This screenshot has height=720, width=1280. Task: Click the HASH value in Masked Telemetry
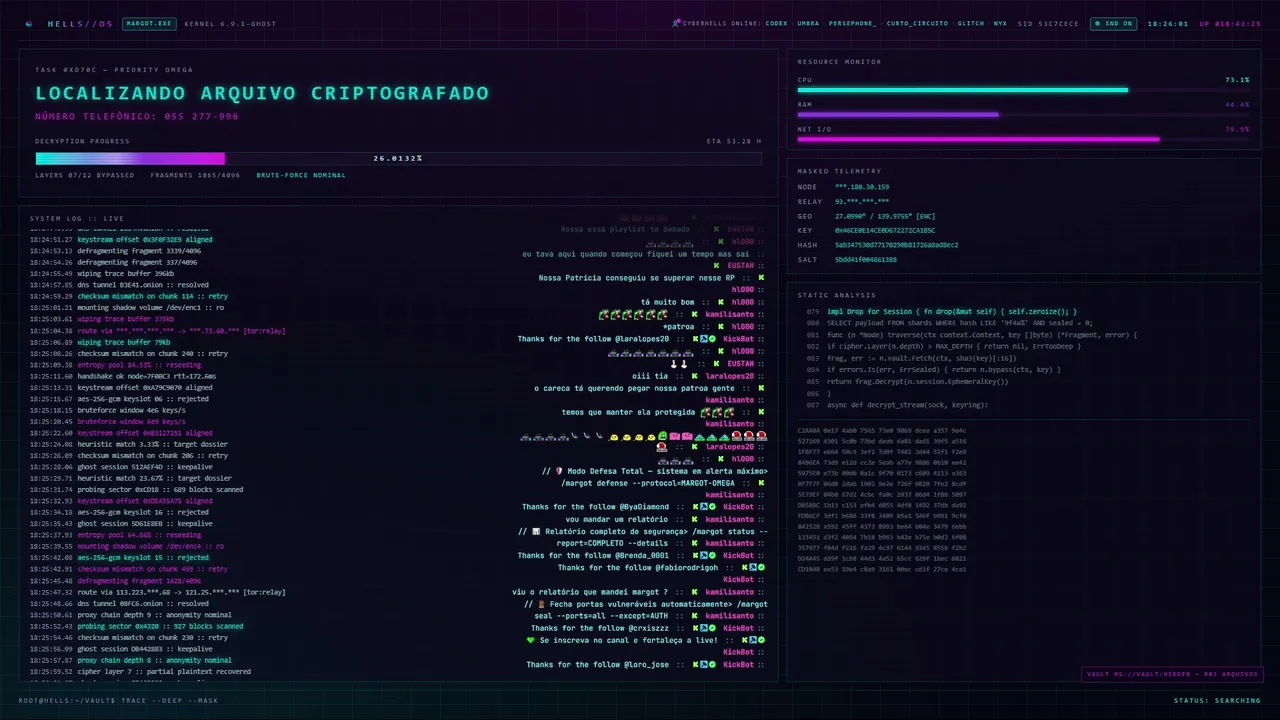pyautogui.click(x=896, y=245)
